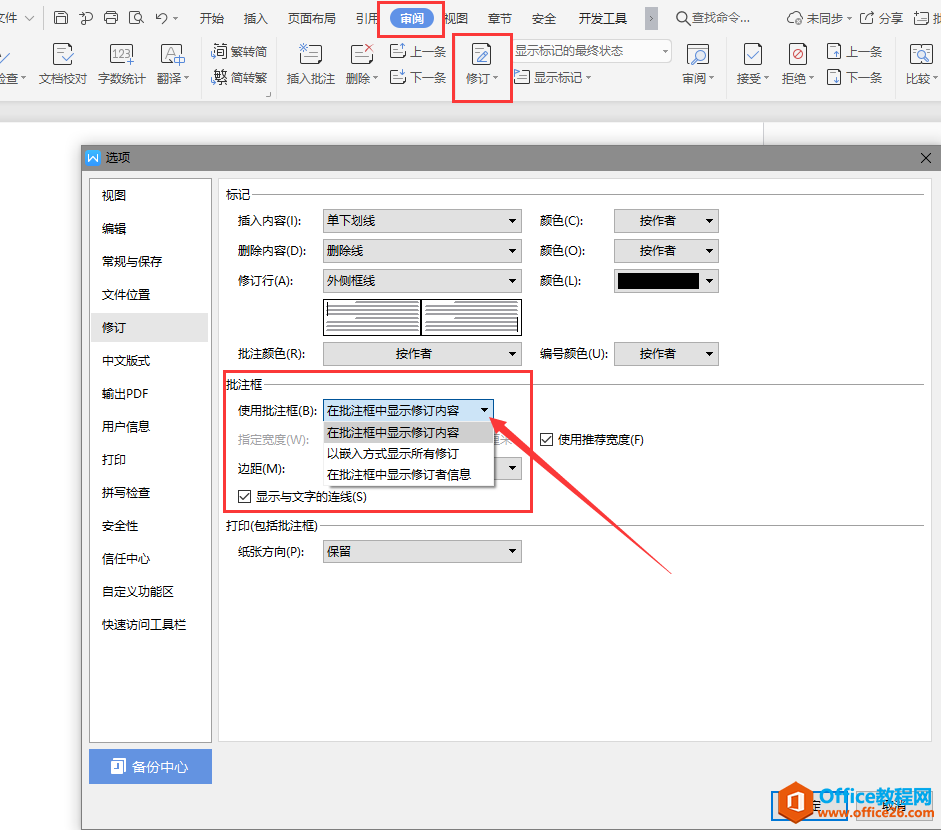Click the 备份中心 button
941x830 pixels.
[x=150, y=766]
